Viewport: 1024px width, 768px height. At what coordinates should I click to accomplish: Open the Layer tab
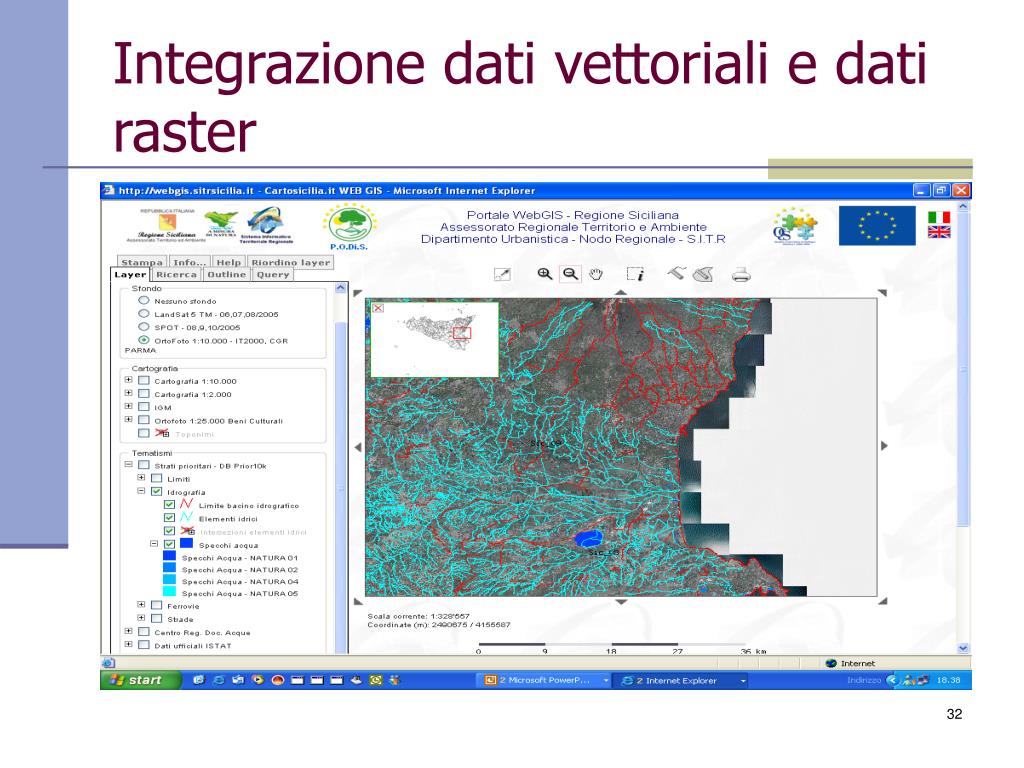pos(130,275)
